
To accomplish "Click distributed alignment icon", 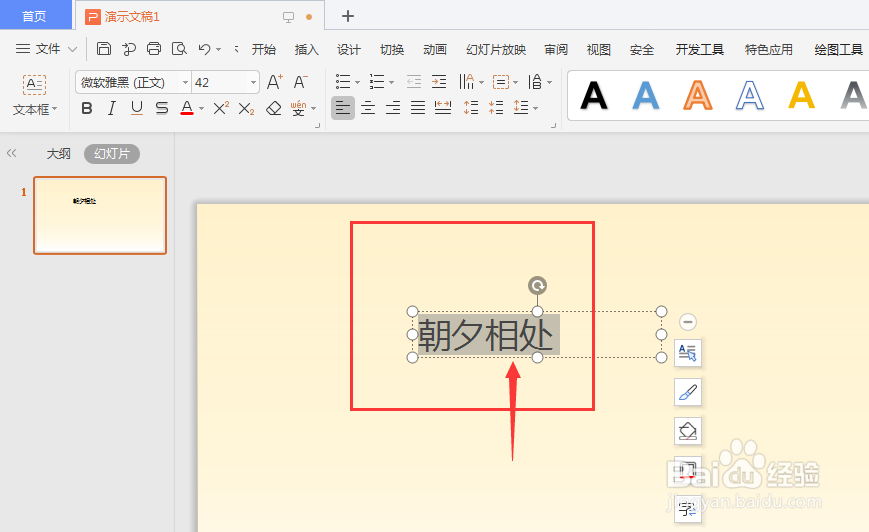I will 443,108.
